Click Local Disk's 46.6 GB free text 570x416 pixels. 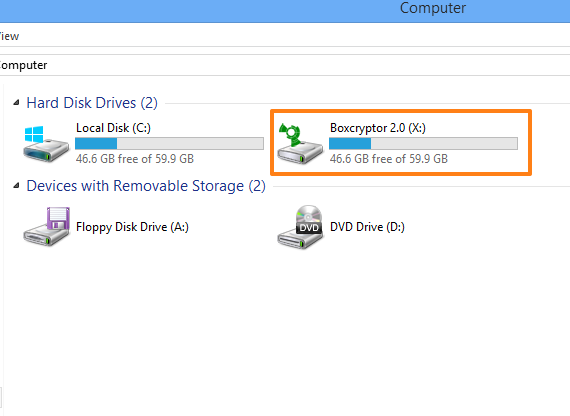coord(135,159)
